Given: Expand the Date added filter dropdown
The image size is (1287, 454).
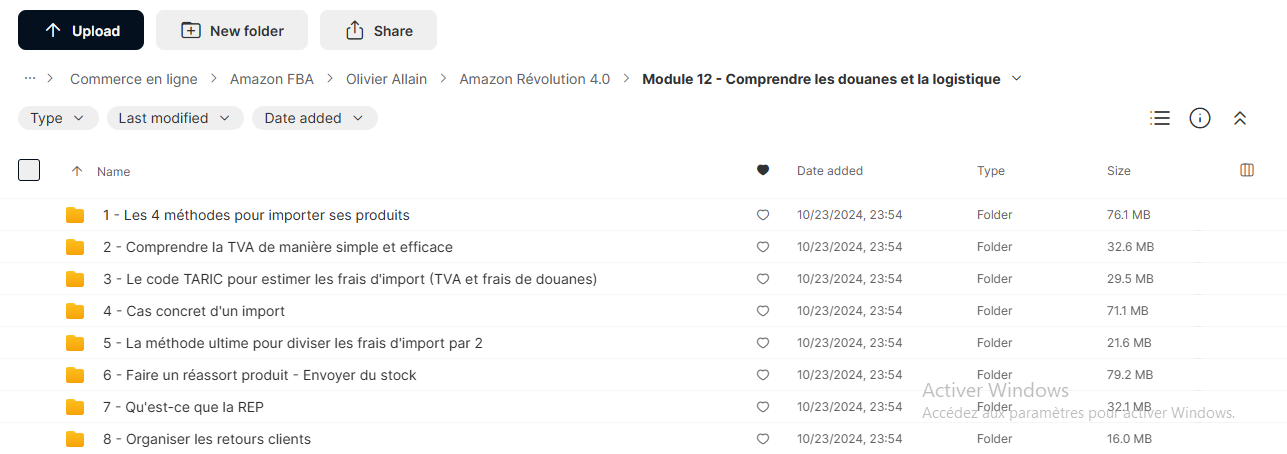Looking at the screenshot, I should 315,118.
